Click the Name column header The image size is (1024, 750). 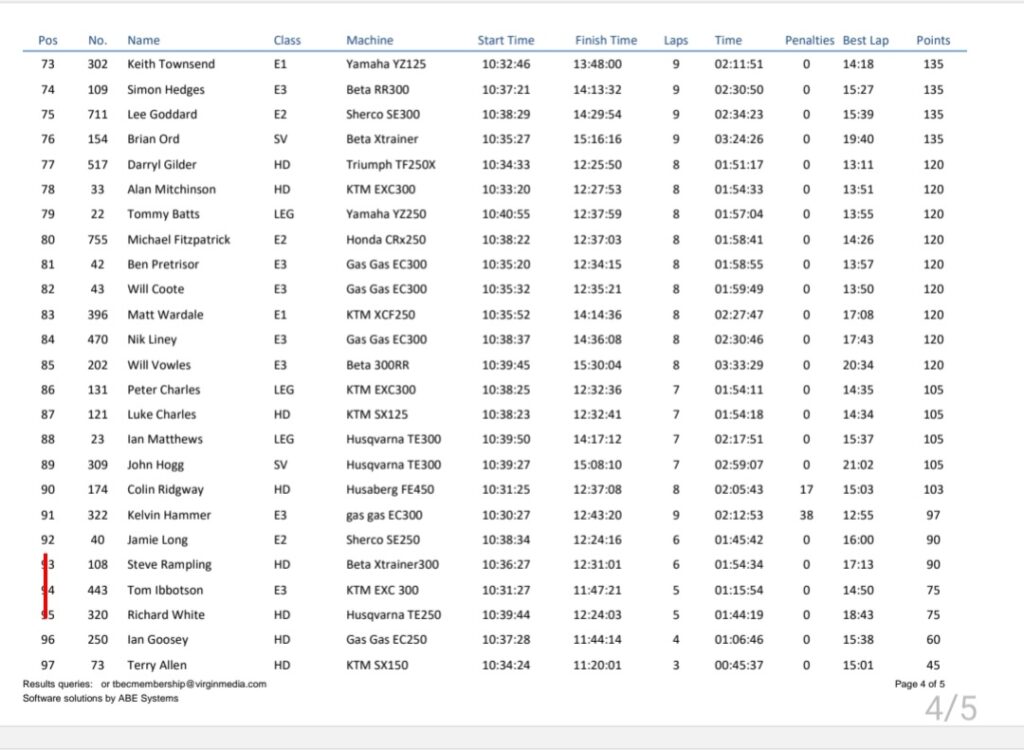143,40
